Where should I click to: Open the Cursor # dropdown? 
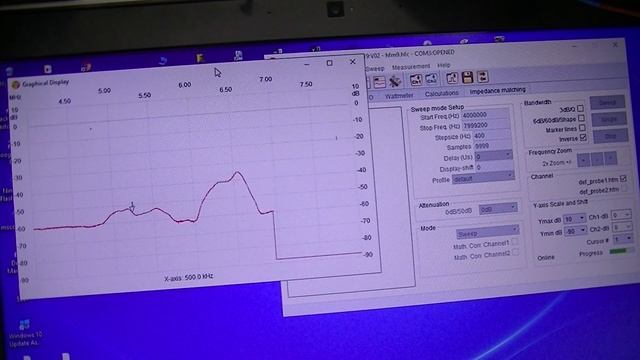coord(623,239)
